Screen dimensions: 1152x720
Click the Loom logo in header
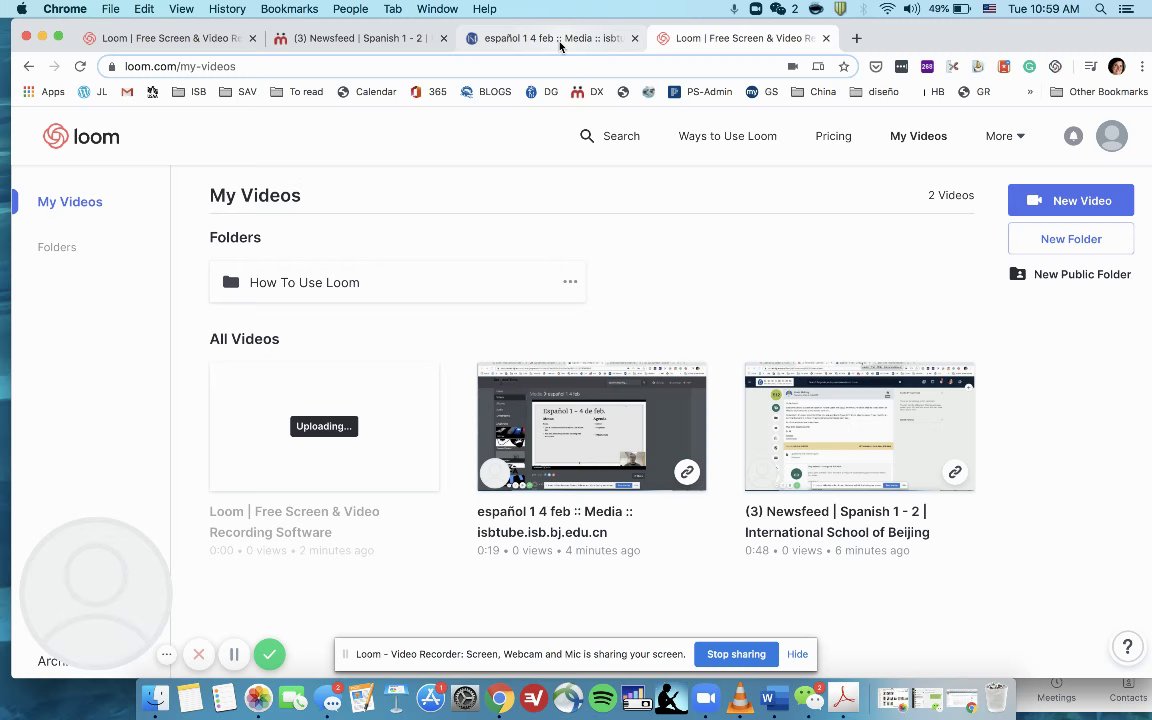click(81, 136)
